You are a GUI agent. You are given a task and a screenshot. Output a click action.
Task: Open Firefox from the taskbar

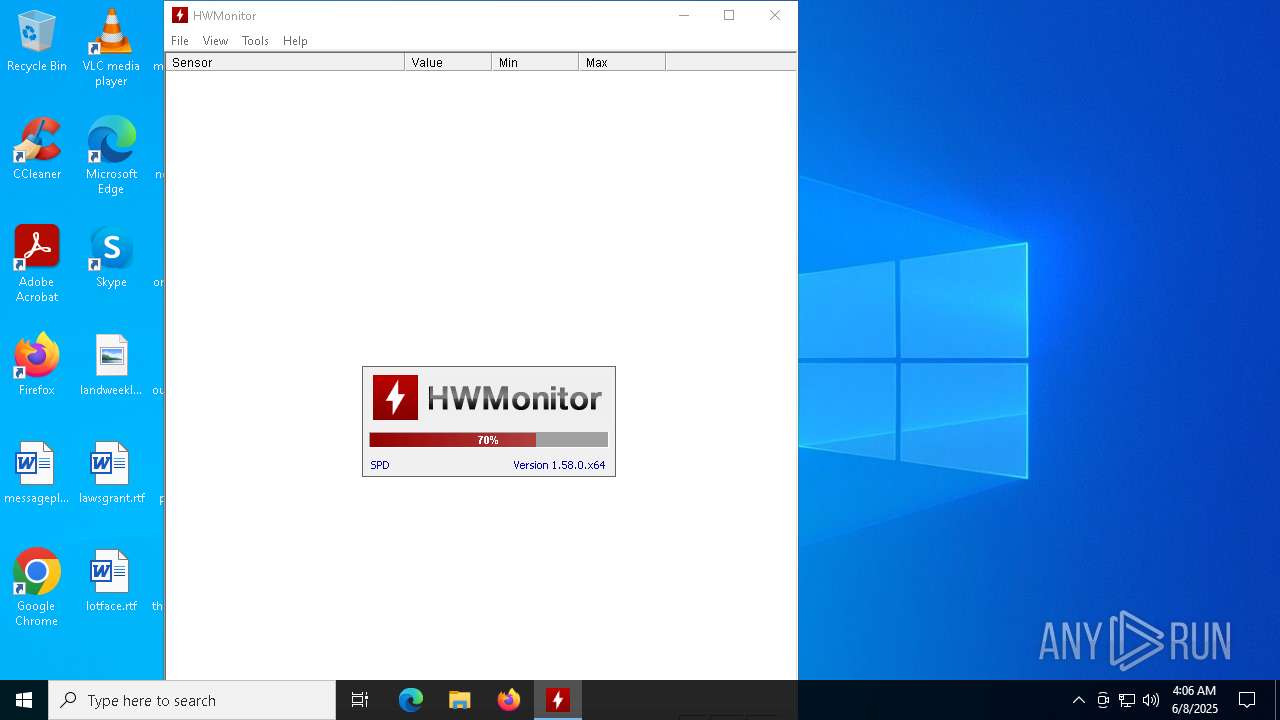click(508, 700)
